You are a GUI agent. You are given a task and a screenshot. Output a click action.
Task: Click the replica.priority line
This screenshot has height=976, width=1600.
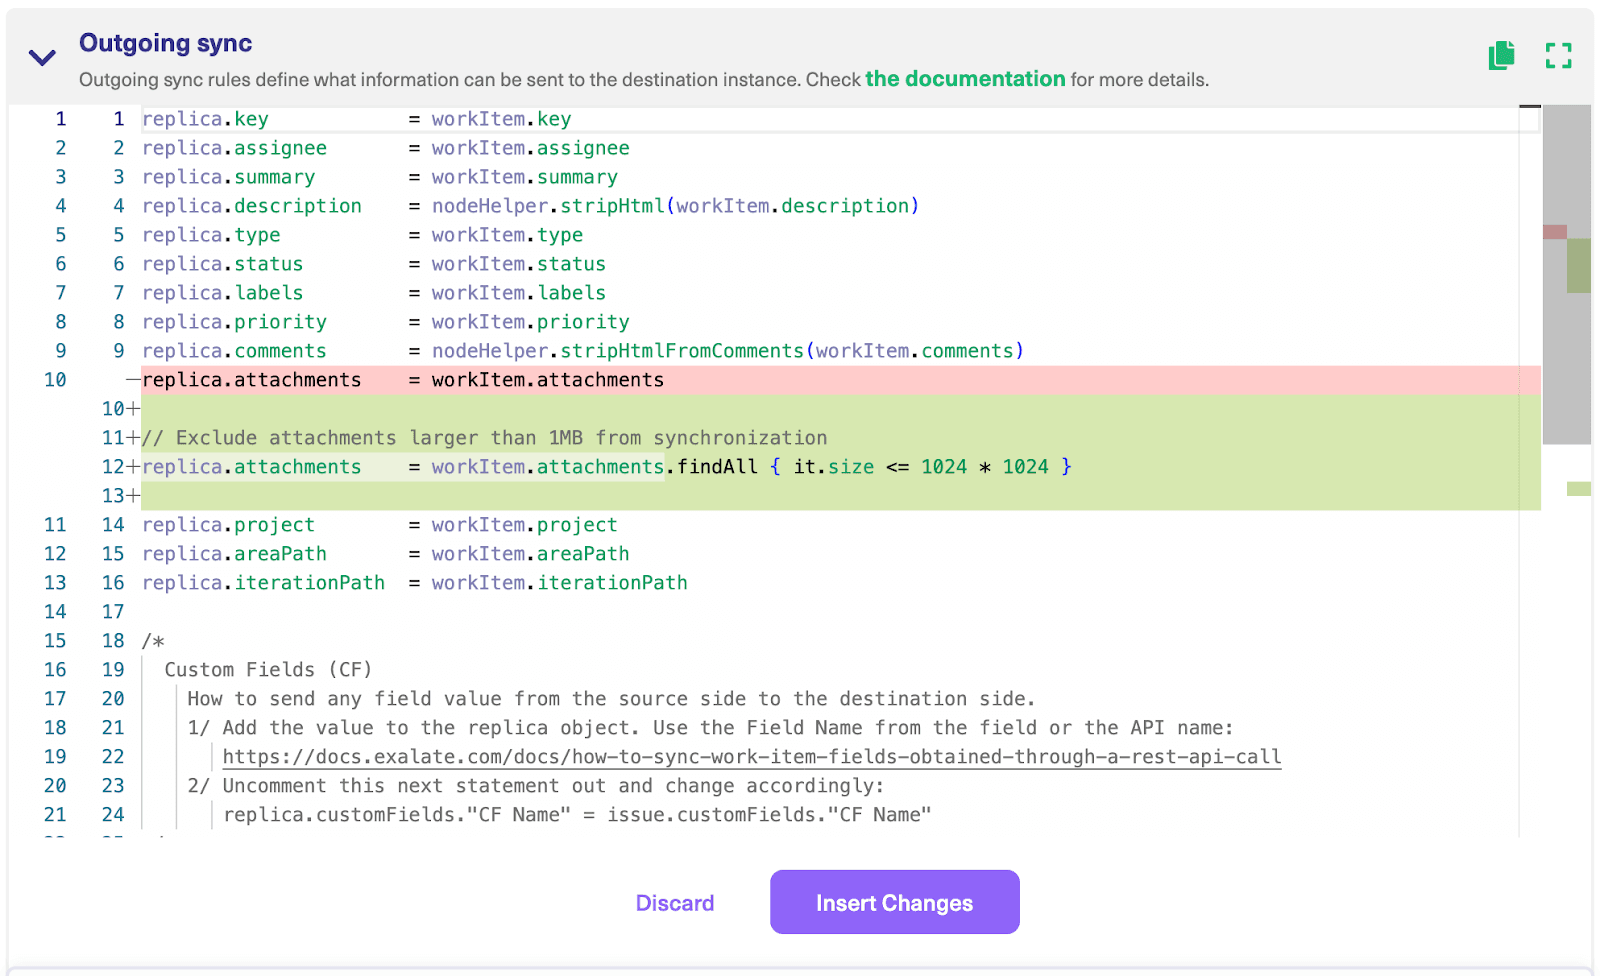(x=385, y=322)
